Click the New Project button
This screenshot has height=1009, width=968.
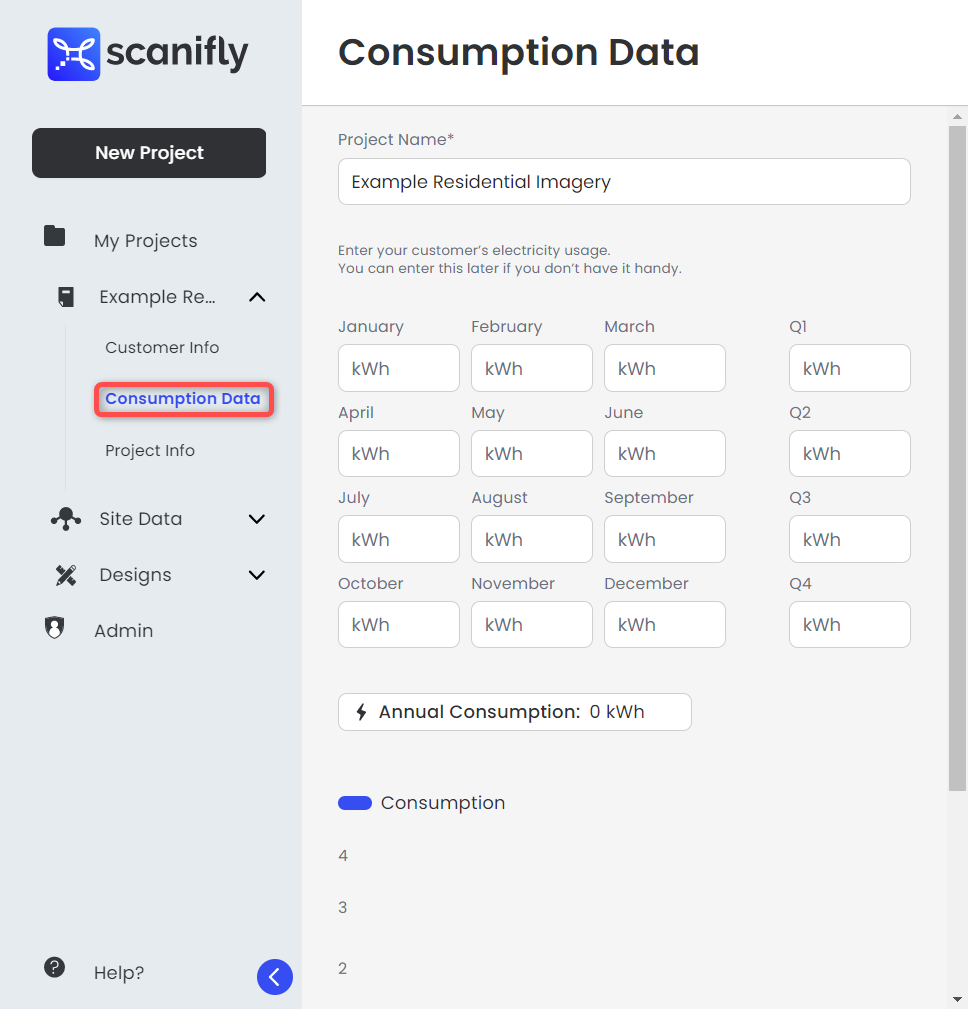point(149,153)
